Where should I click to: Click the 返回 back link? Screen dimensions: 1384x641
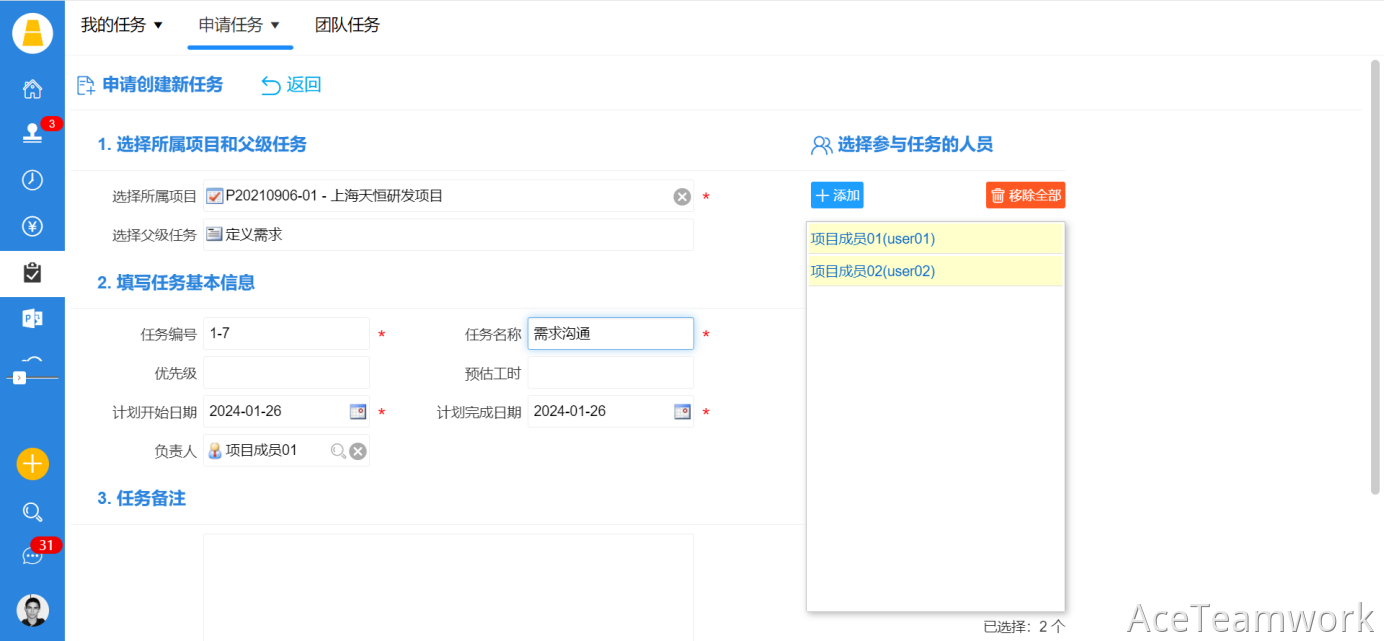[291, 85]
